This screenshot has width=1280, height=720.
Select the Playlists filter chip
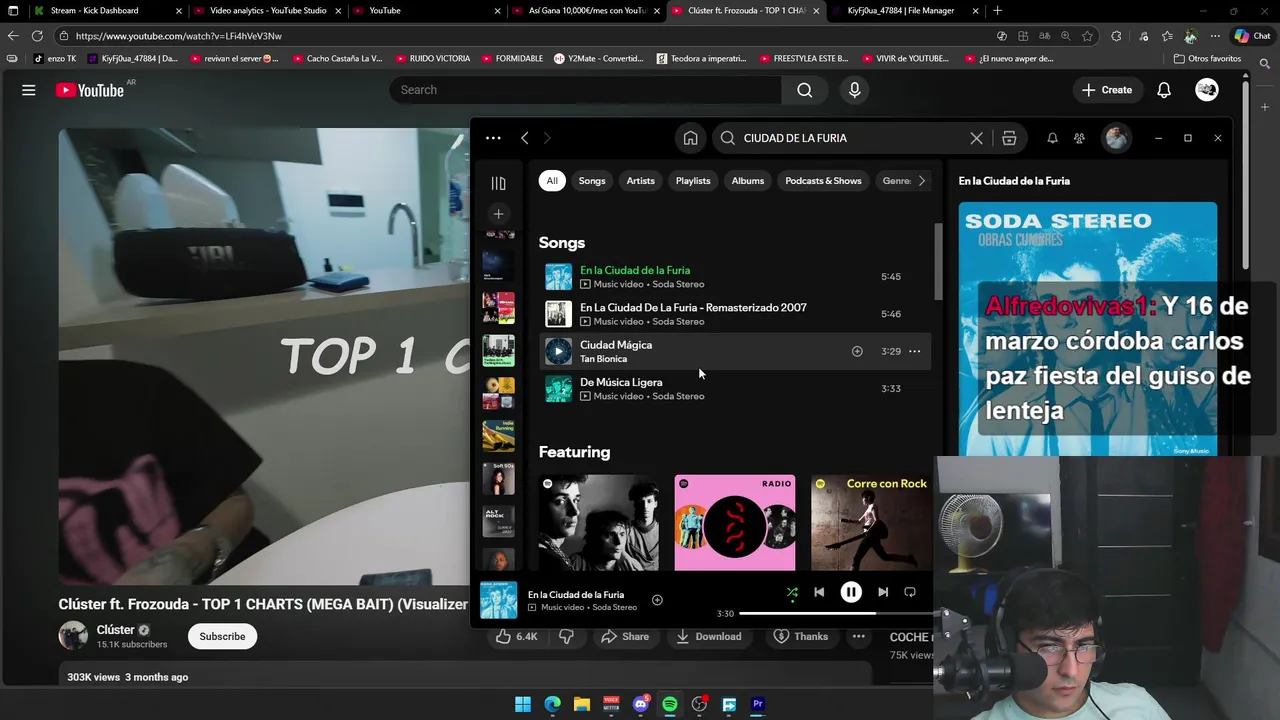click(x=693, y=181)
